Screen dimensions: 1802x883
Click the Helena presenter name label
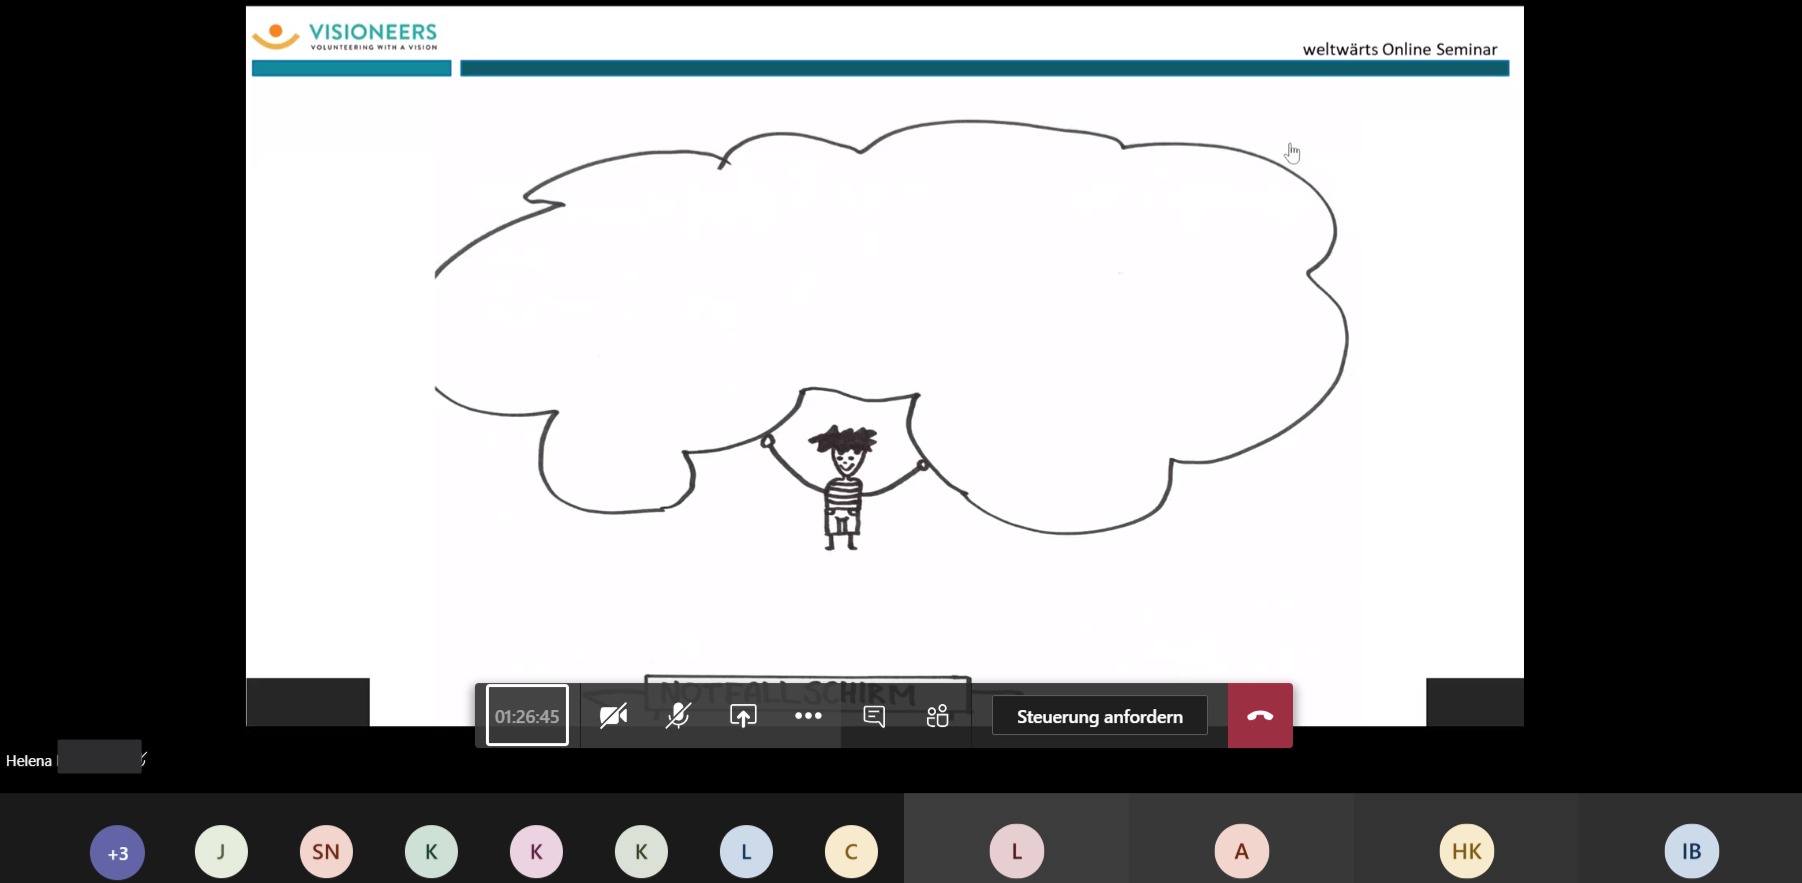tap(28, 761)
